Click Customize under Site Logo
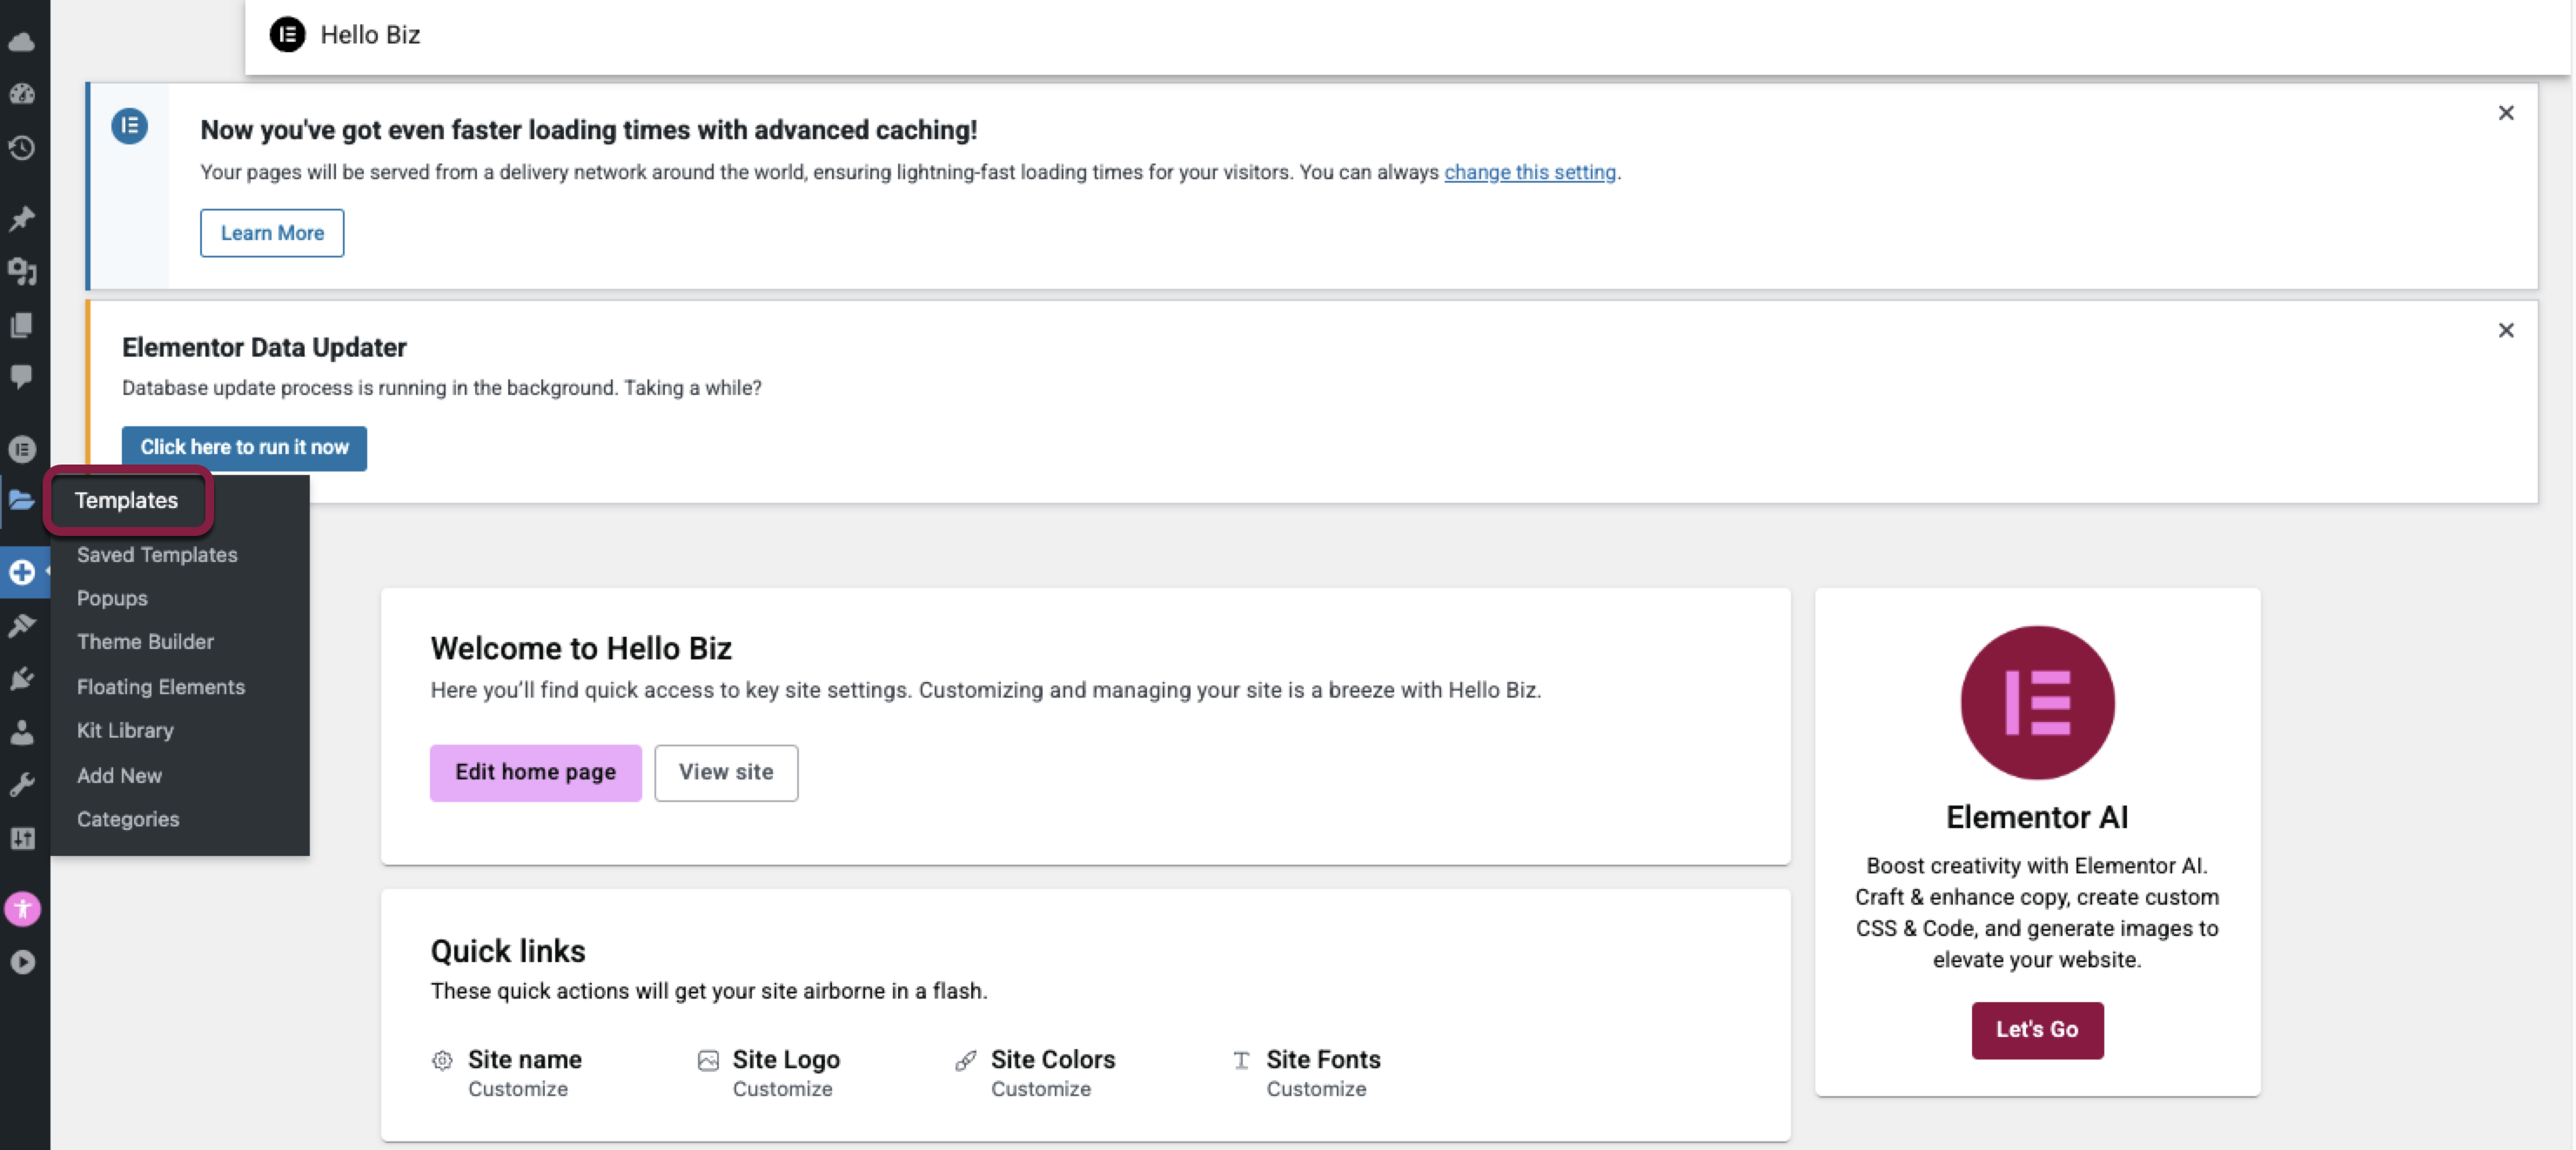Viewport: 2576px width, 1150px height. [782, 1089]
